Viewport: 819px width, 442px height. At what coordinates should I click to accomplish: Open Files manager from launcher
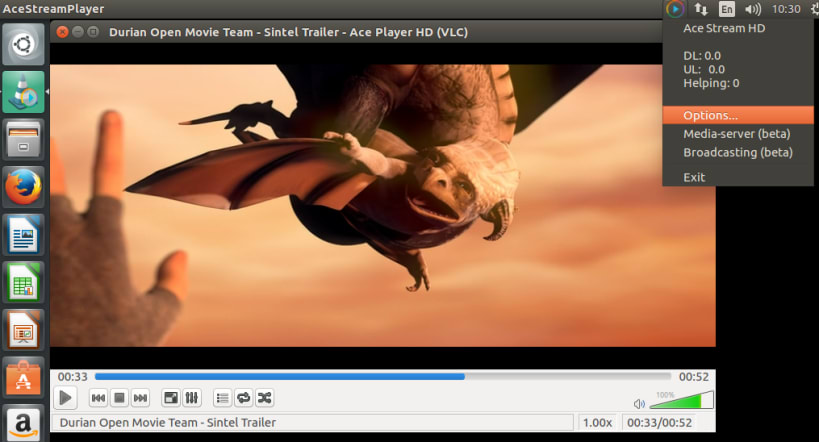click(24, 139)
